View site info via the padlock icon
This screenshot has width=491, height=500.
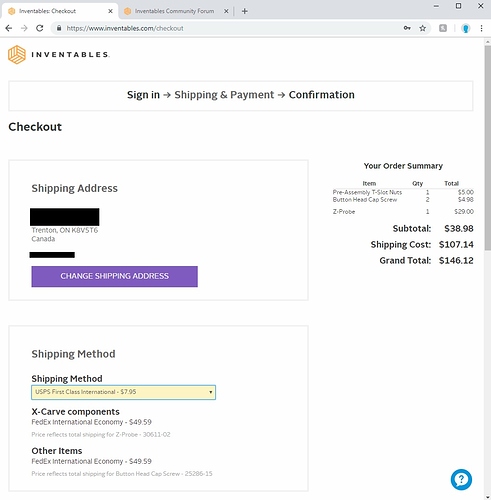pyautogui.click(x=59, y=28)
